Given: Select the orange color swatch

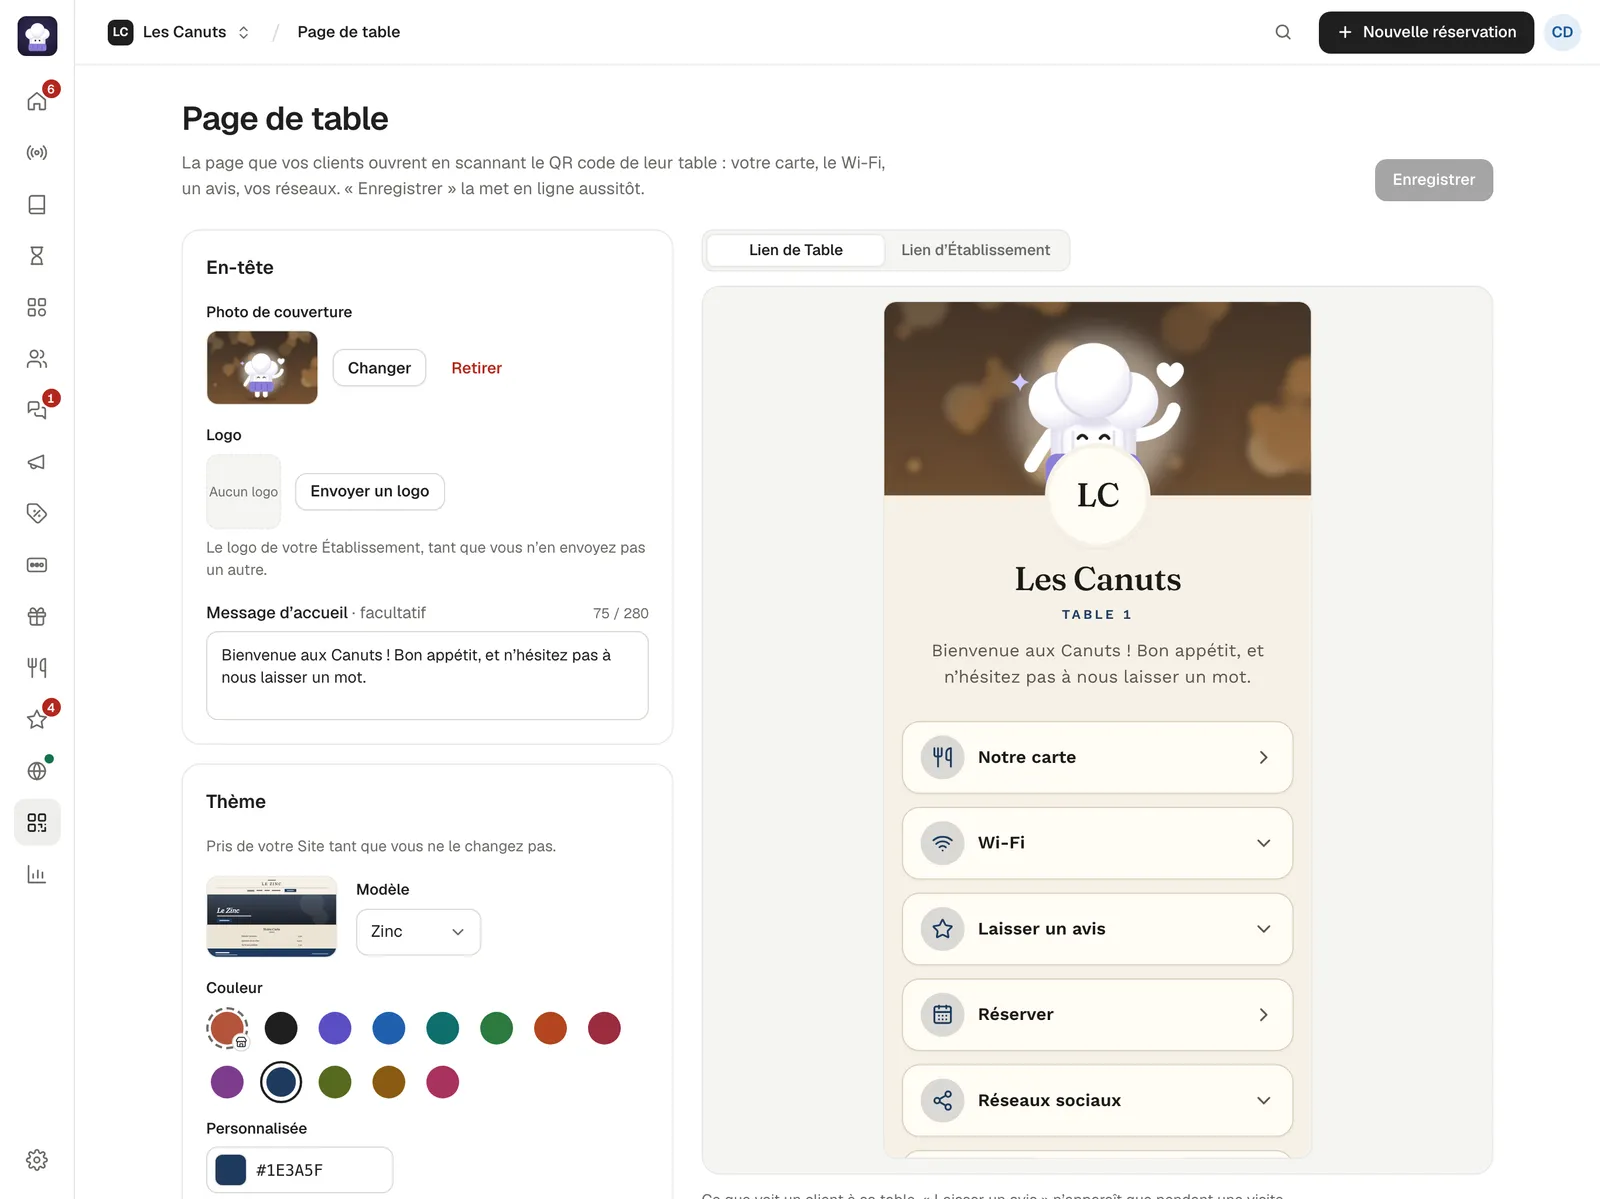Looking at the screenshot, I should [x=550, y=1028].
